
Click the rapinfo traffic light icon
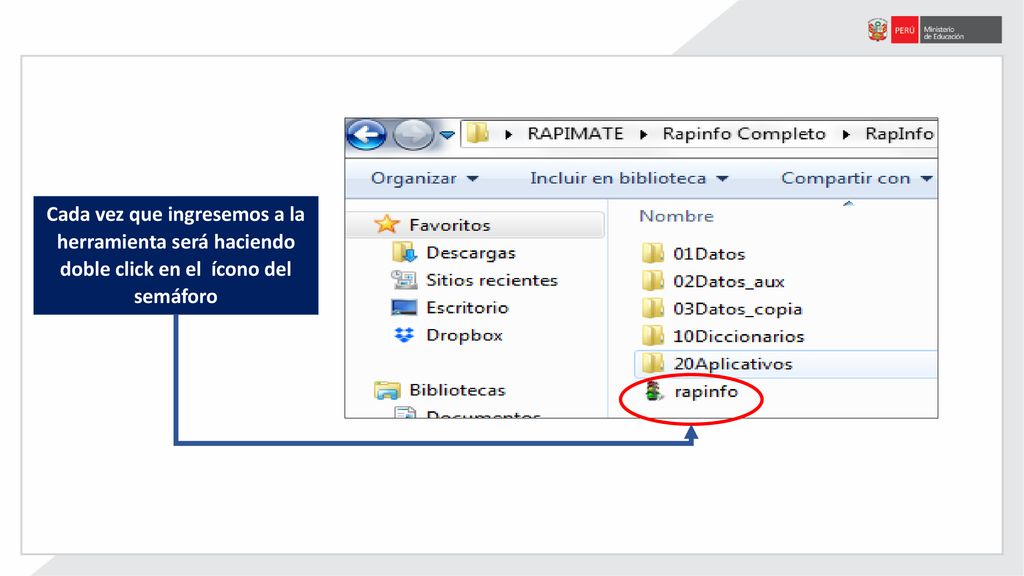point(653,391)
